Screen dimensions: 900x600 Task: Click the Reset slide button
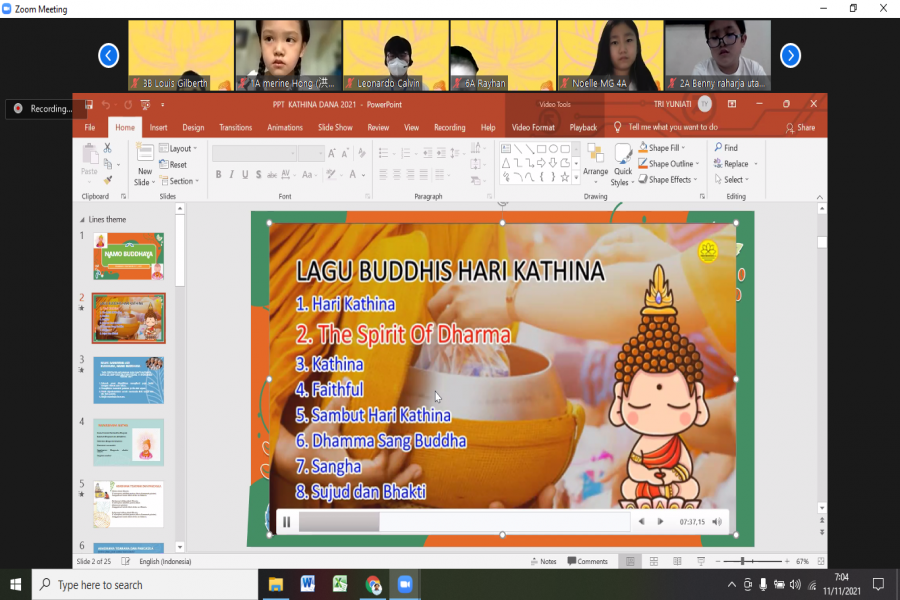pos(177,165)
